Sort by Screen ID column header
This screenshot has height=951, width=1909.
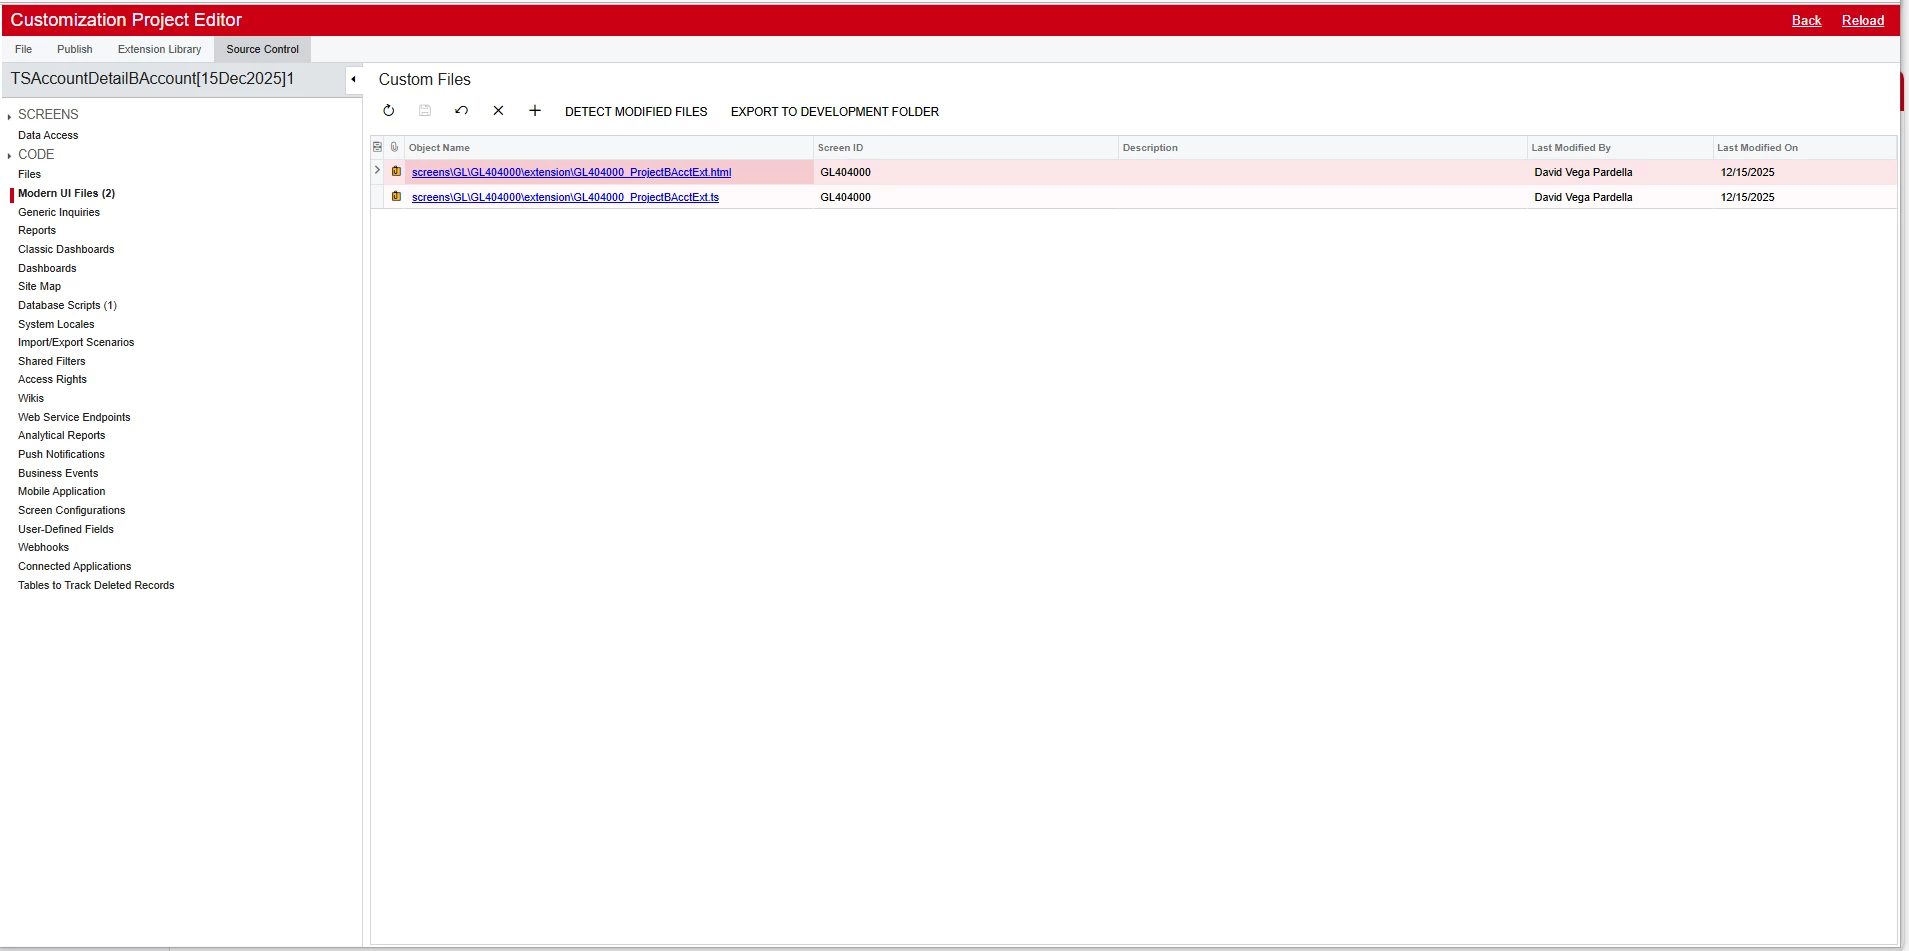click(x=965, y=147)
